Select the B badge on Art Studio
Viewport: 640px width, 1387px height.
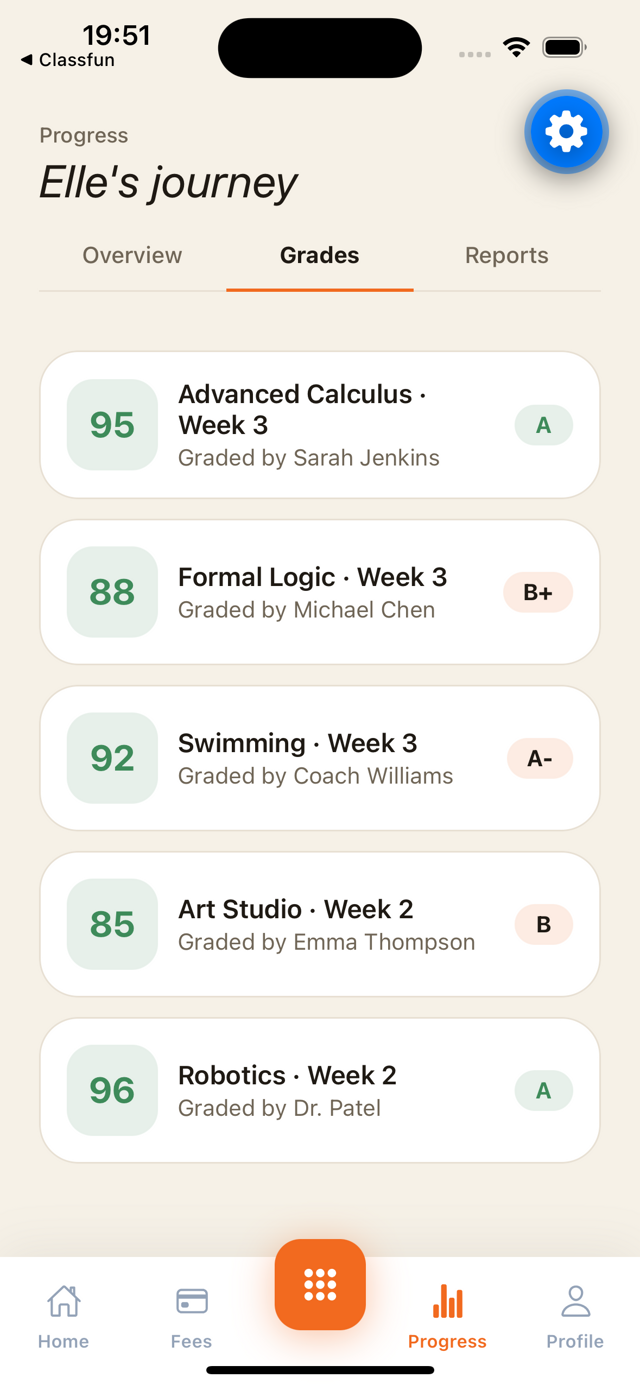543,924
